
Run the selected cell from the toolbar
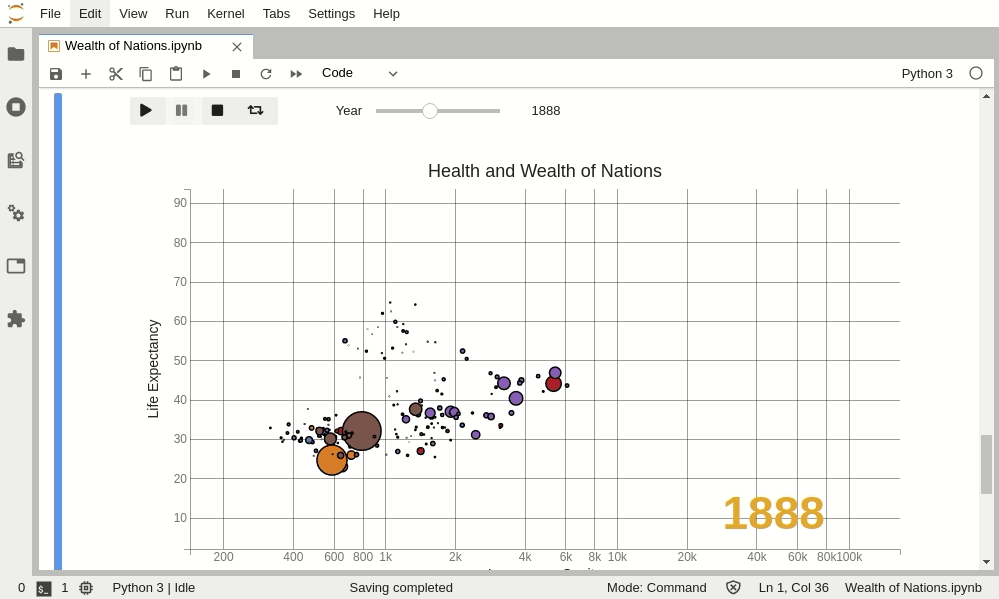click(x=206, y=73)
